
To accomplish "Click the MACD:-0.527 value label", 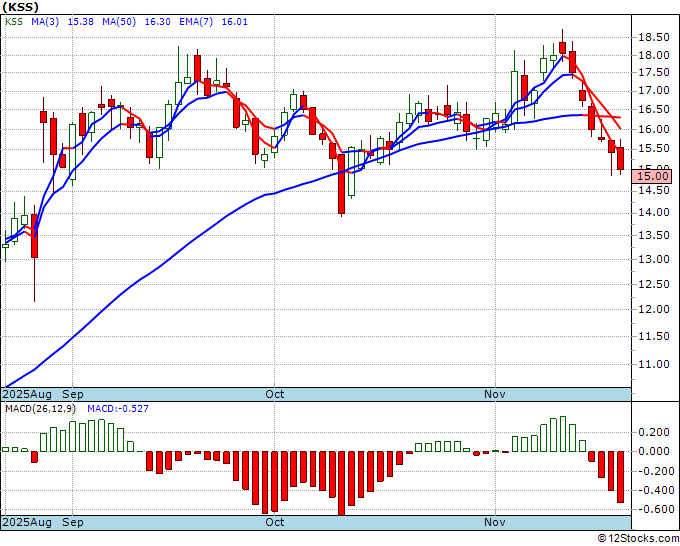I will pos(118,409).
